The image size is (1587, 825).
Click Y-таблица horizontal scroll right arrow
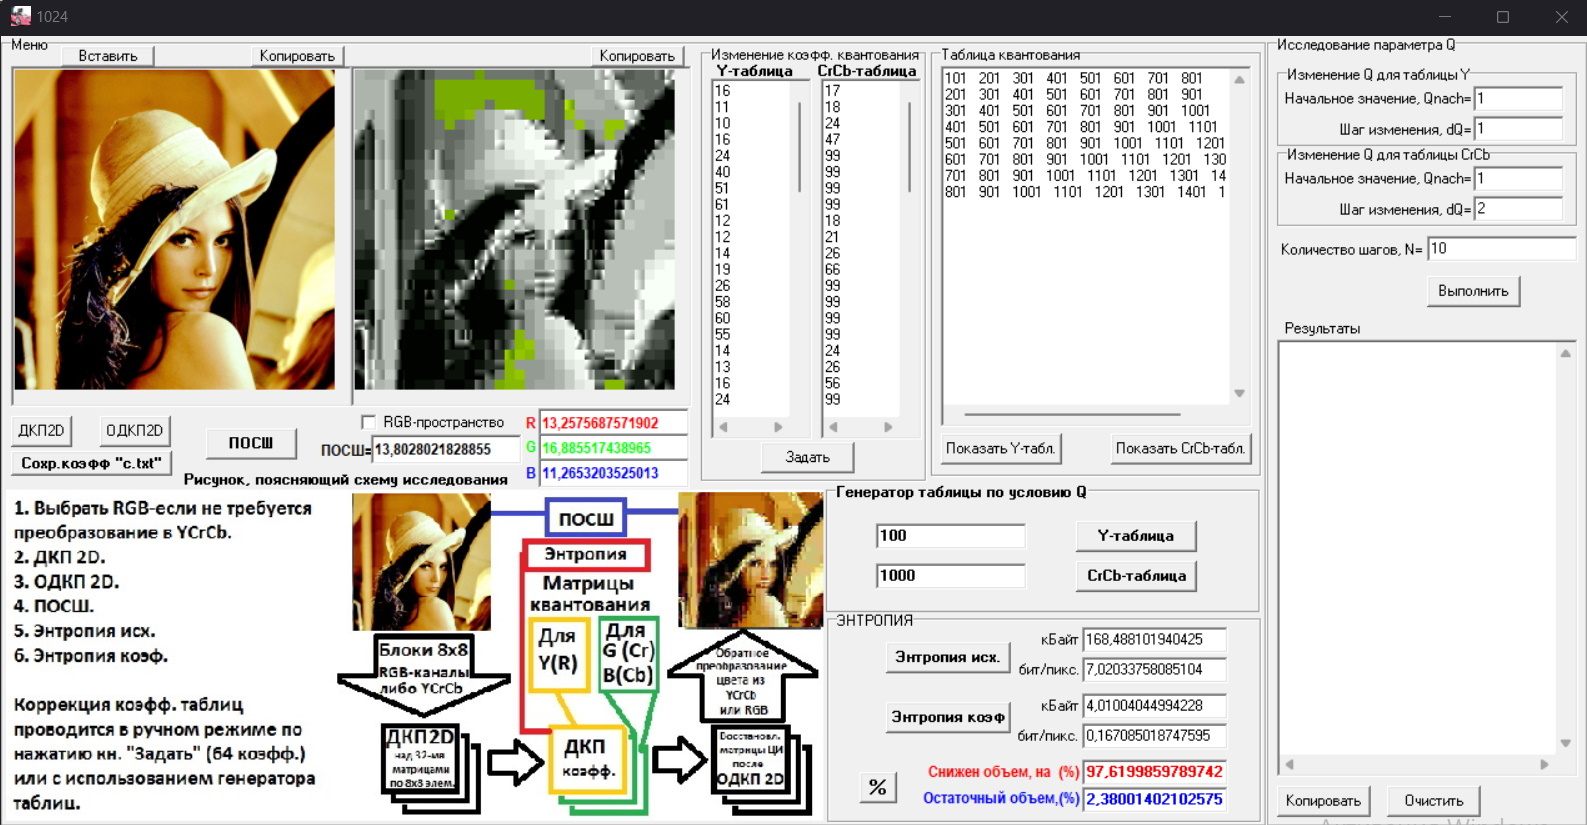coord(778,427)
